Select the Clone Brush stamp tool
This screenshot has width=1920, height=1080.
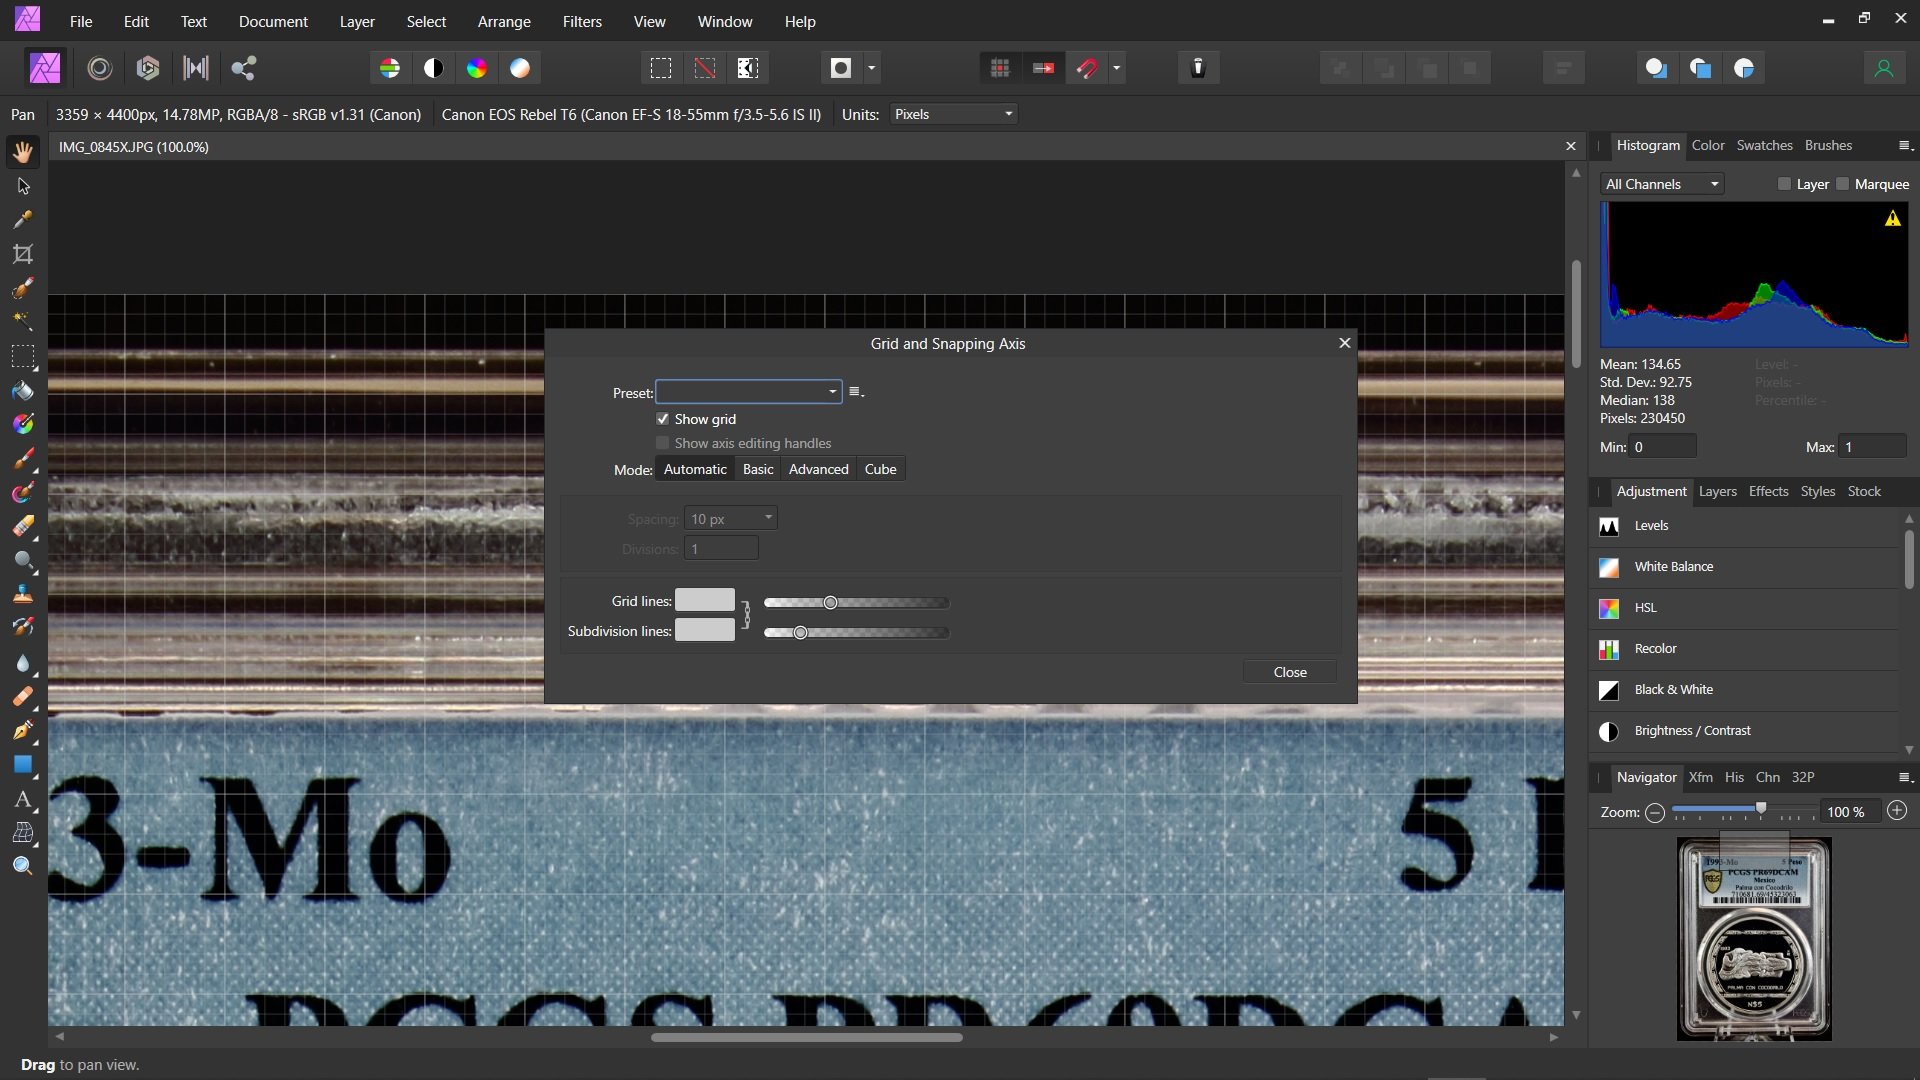click(x=23, y=595)
